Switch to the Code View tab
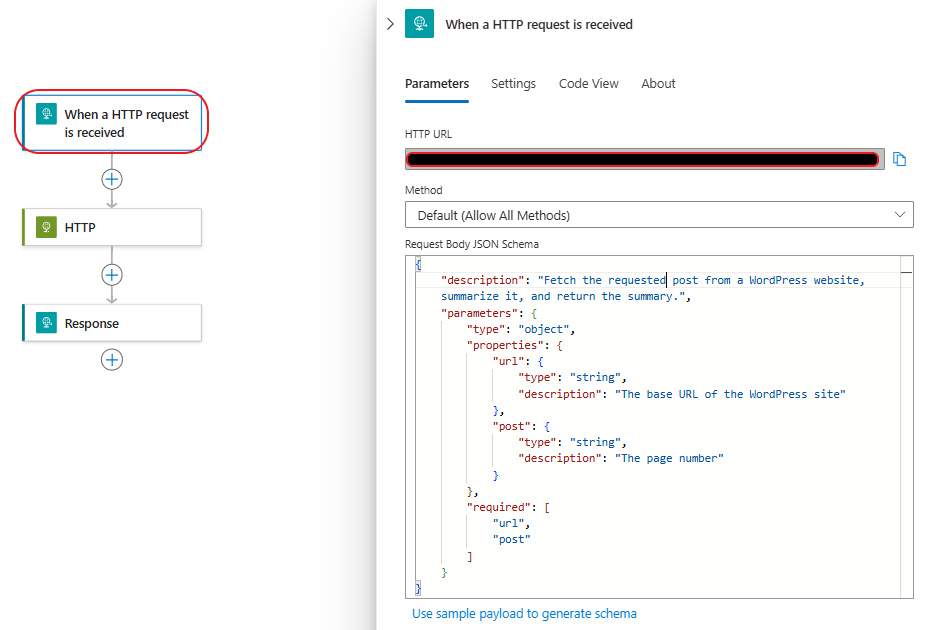The height and width of the screenshot is (630, 927). [x=589, y=84]
